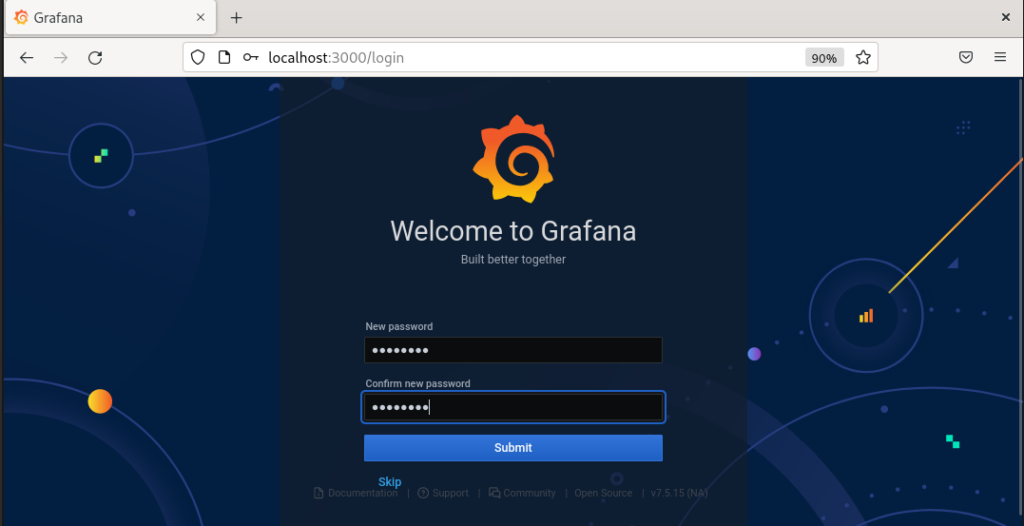Click the localhost:3000/login address bar
Image resolution: width=1024 pixels, height=526 pixels.
(530, 58)
